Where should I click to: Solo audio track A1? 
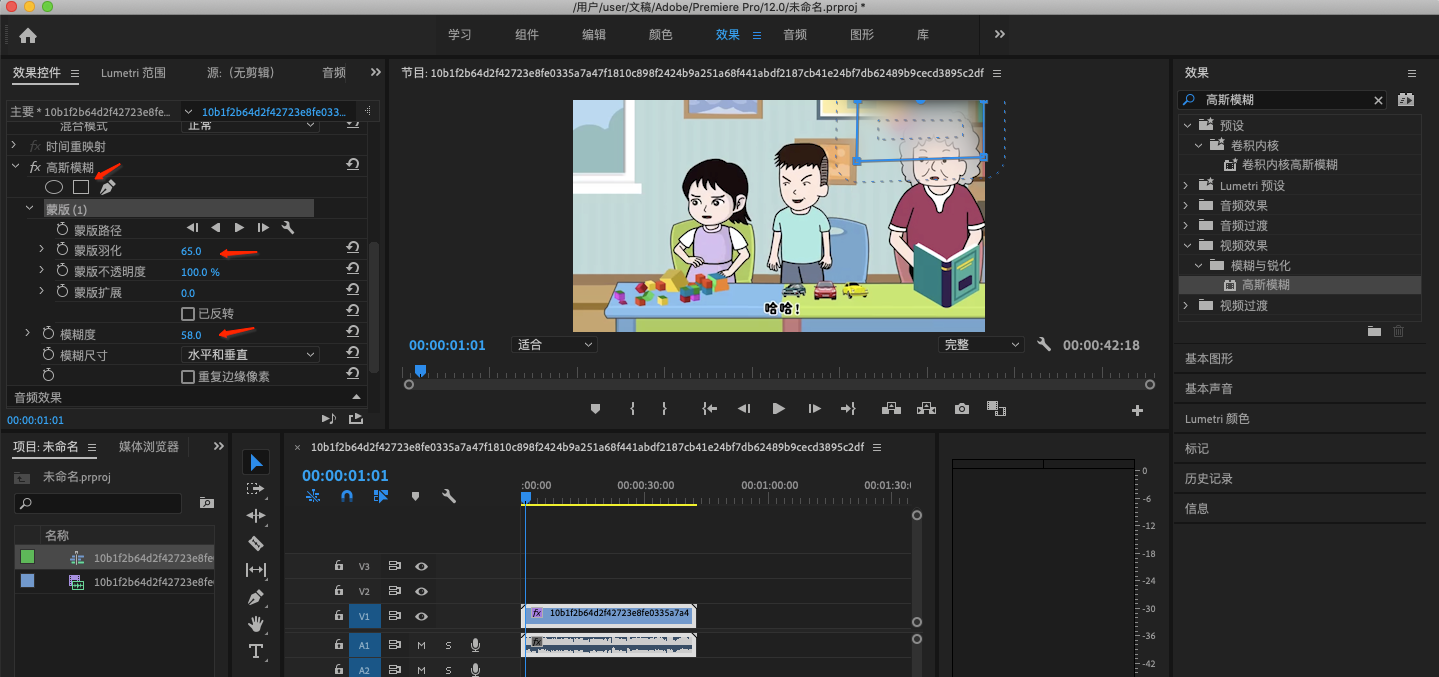(448, 645)
